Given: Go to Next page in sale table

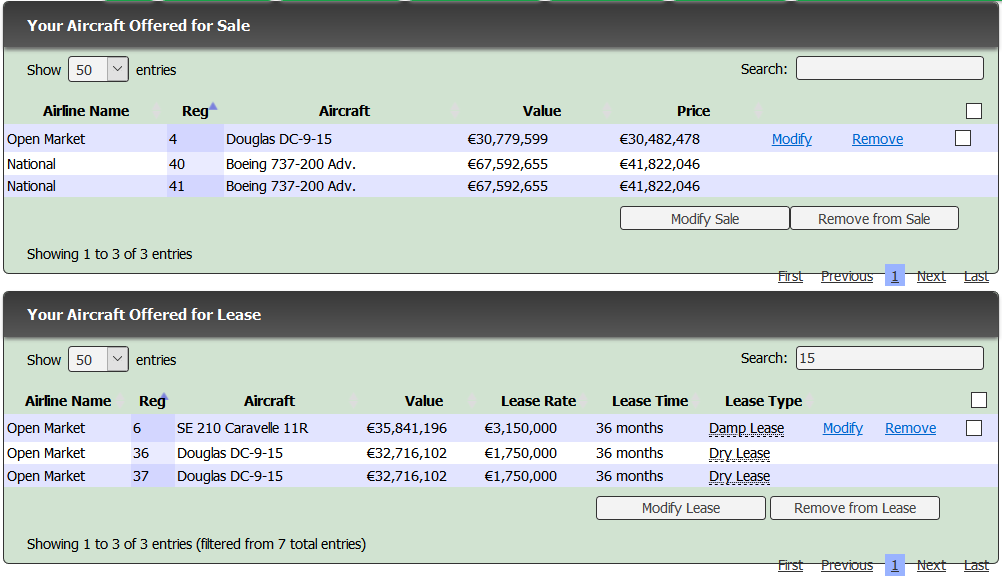Looking at the screenshot, I should 930,277.
